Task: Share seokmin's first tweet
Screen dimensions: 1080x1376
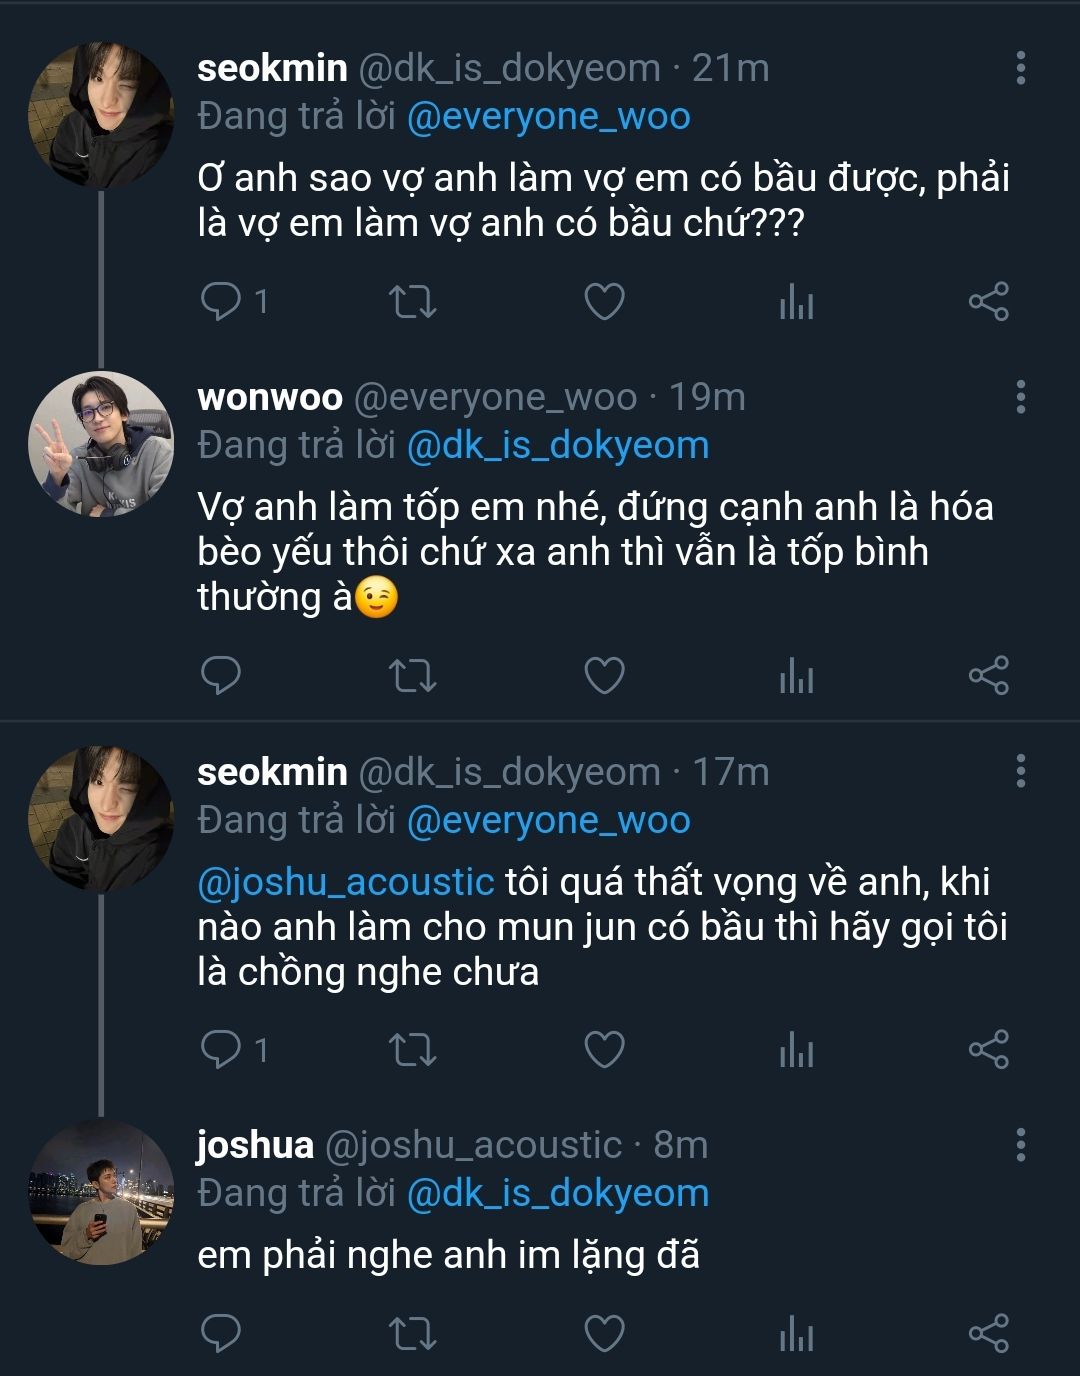Action: click(988, 301)
